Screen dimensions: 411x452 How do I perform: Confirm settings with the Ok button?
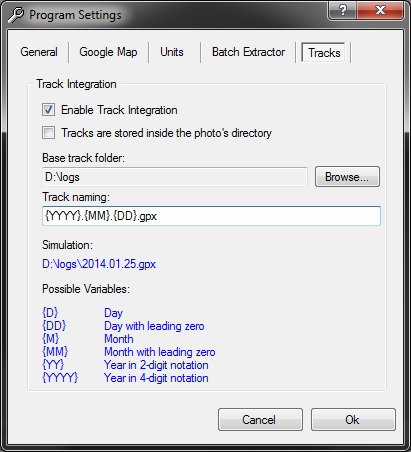click(353, 420)
